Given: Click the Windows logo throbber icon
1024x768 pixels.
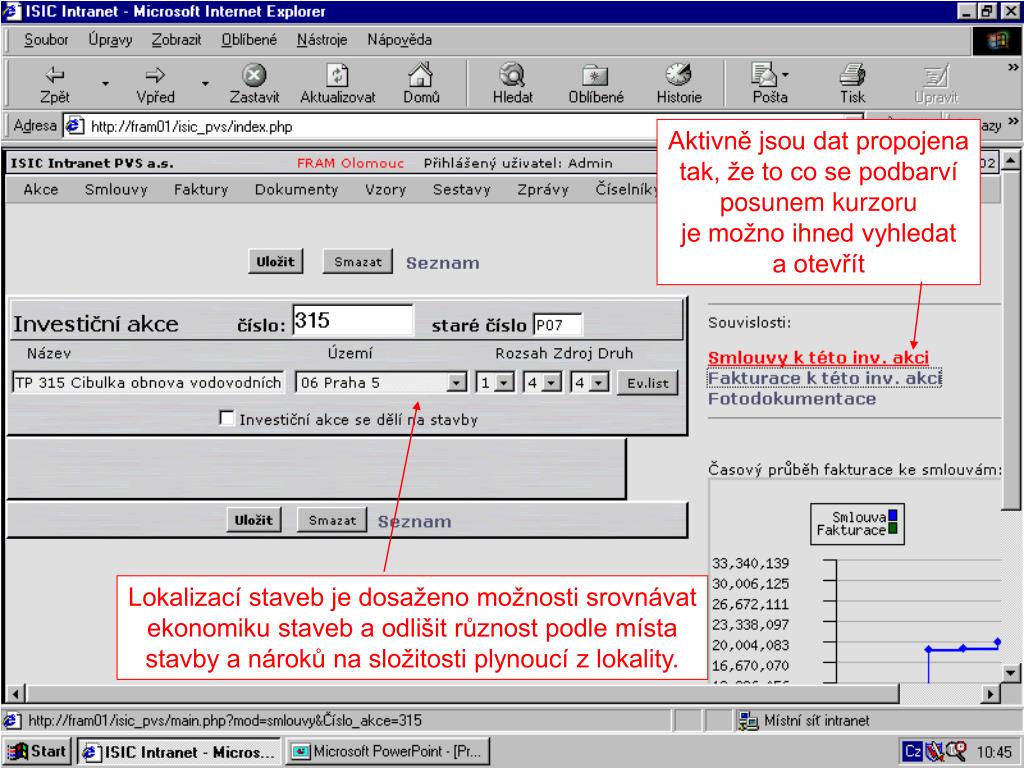Looking at the screenshot, I should (997, 40).
